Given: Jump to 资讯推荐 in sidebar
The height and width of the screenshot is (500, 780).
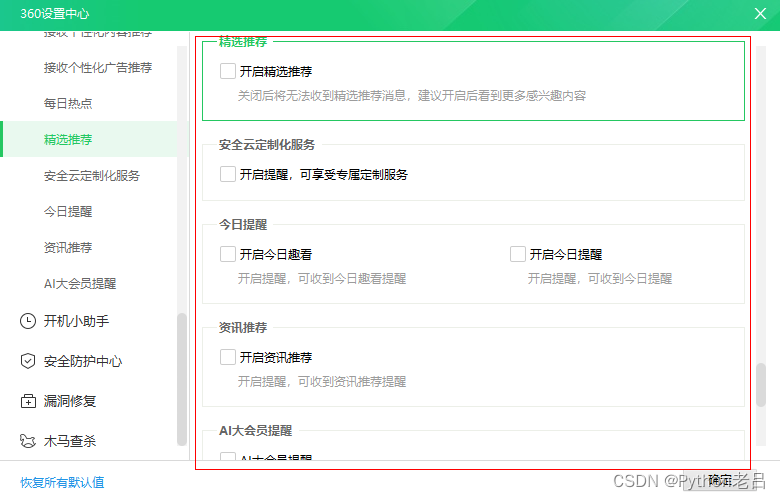Looking at the screenshot, I should click(x=68, y=247).
